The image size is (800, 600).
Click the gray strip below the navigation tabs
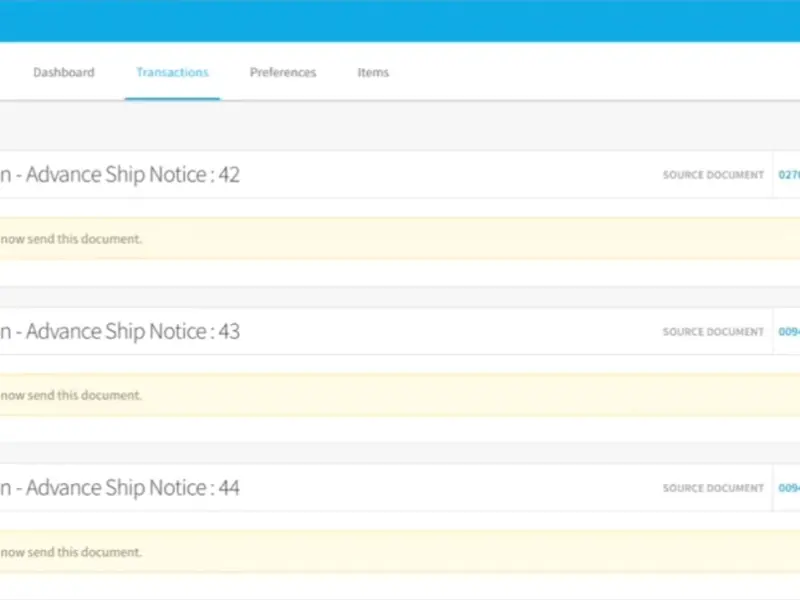coord(400,125)
